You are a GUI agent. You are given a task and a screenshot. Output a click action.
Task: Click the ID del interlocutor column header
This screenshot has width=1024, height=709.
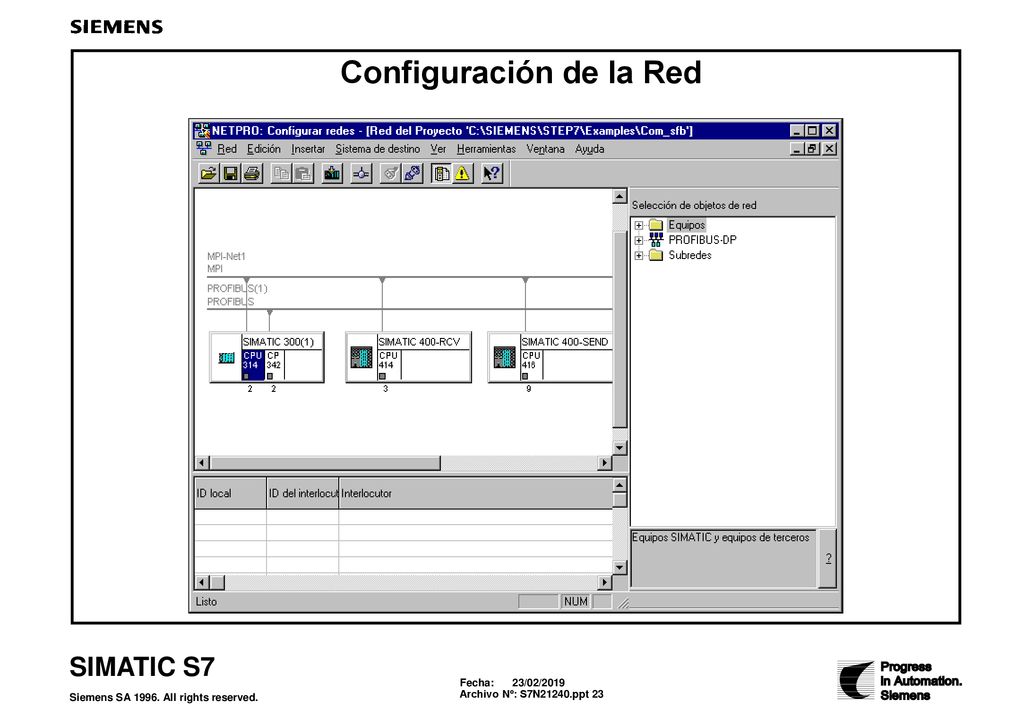coord(303,493)
